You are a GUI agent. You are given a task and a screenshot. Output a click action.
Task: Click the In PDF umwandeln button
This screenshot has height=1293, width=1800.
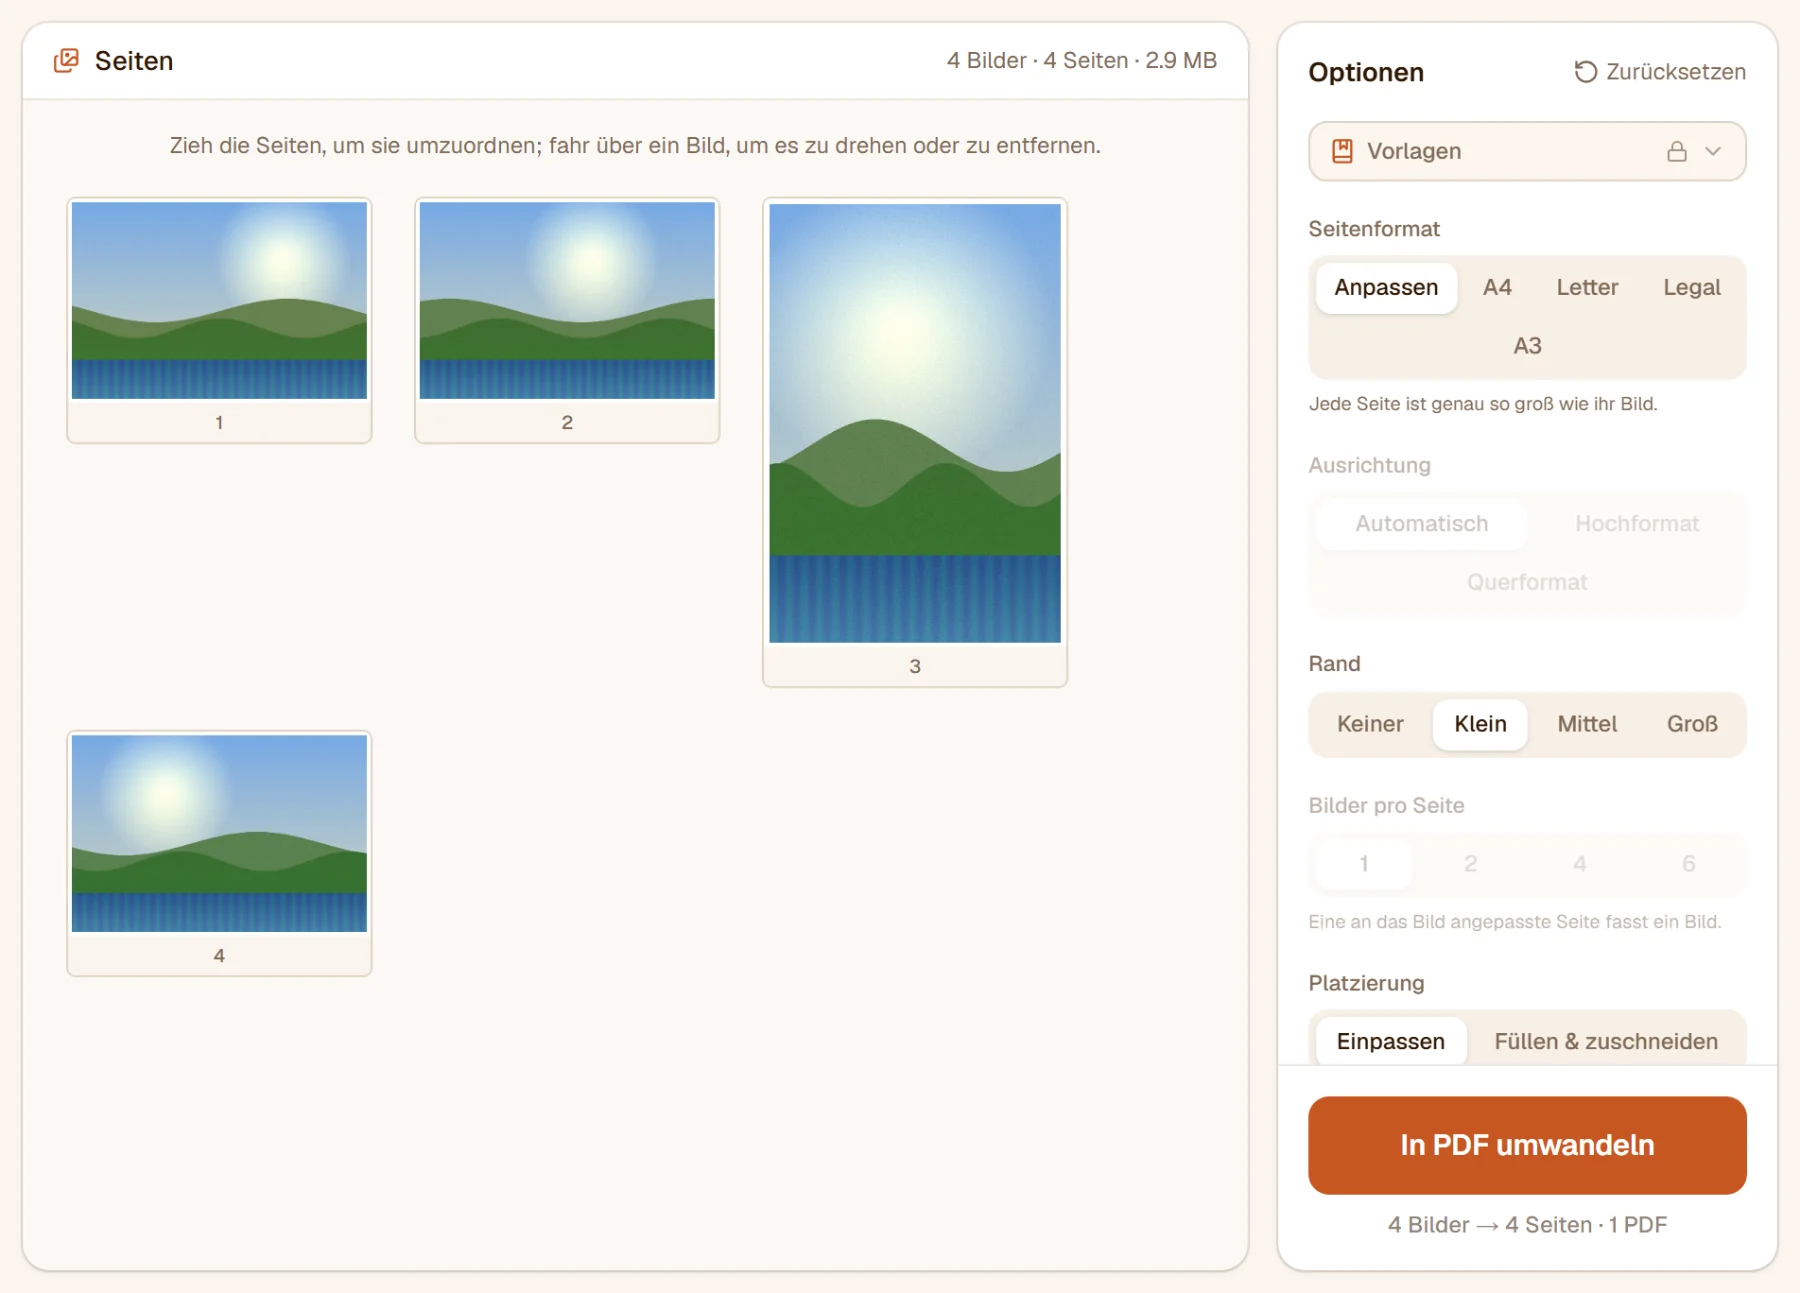[1527, 1145]
